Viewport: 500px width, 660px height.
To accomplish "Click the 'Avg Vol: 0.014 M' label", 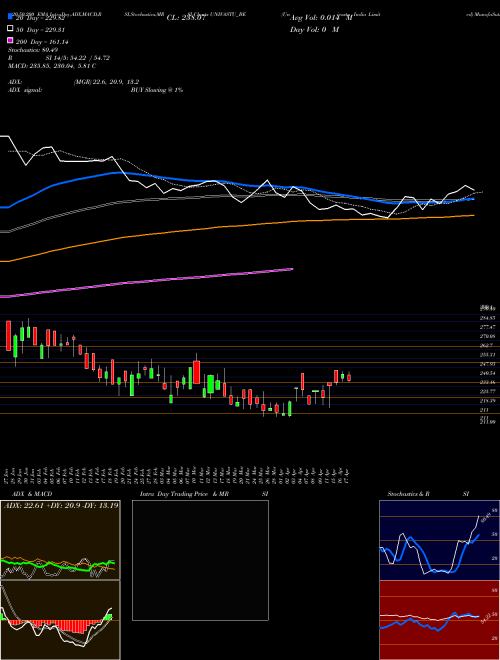I will (321, 18).
